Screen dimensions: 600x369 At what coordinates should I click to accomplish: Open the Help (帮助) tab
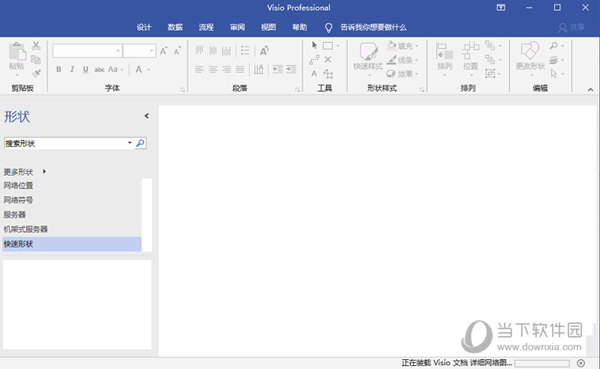click(299, 27)
